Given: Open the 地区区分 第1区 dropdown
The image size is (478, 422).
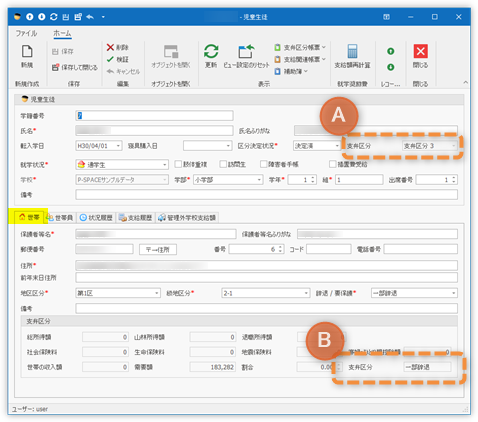Looking at the screenshot, I should coord(157,293).
